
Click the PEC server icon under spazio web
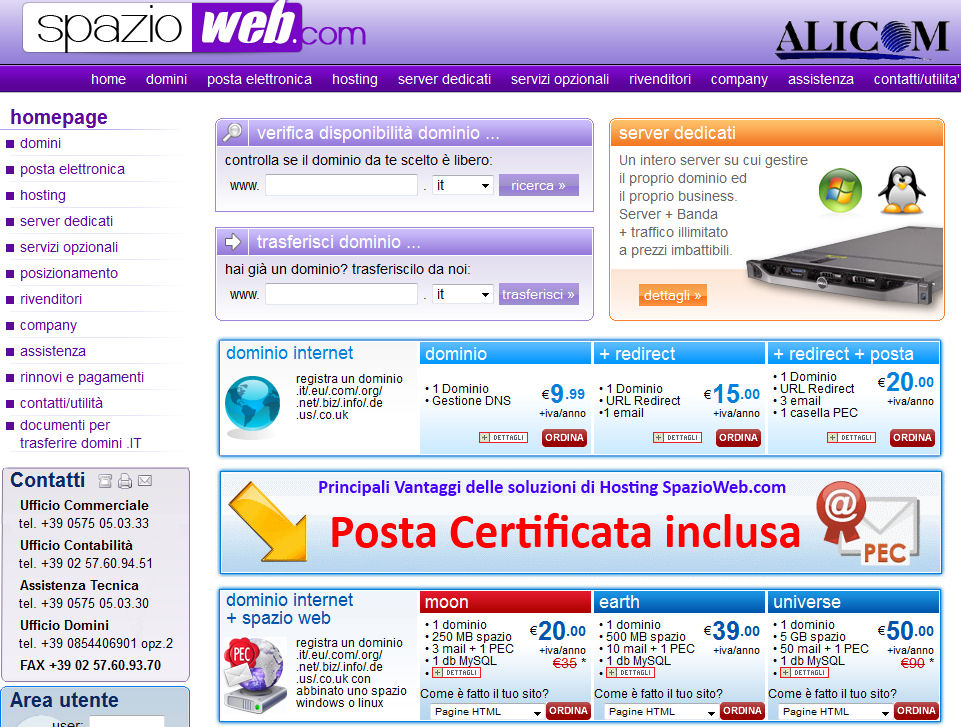click(256, 674)
